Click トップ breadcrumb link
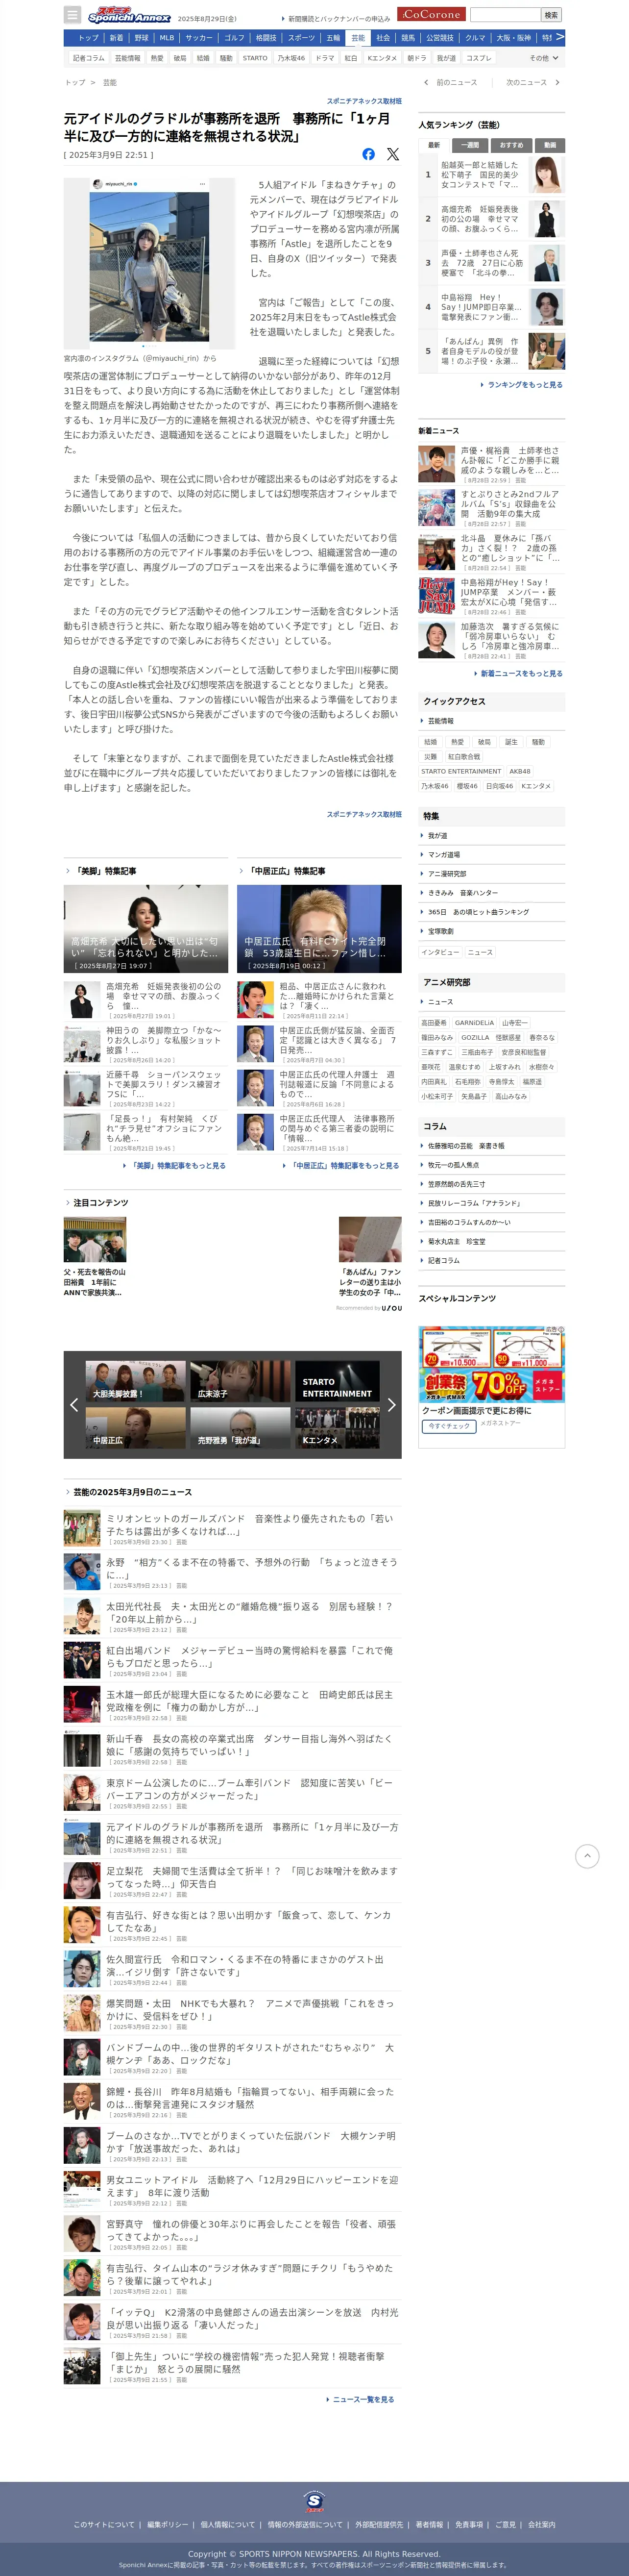The height and width of the screenshot is (2576, 629). (x=75, y=83)
